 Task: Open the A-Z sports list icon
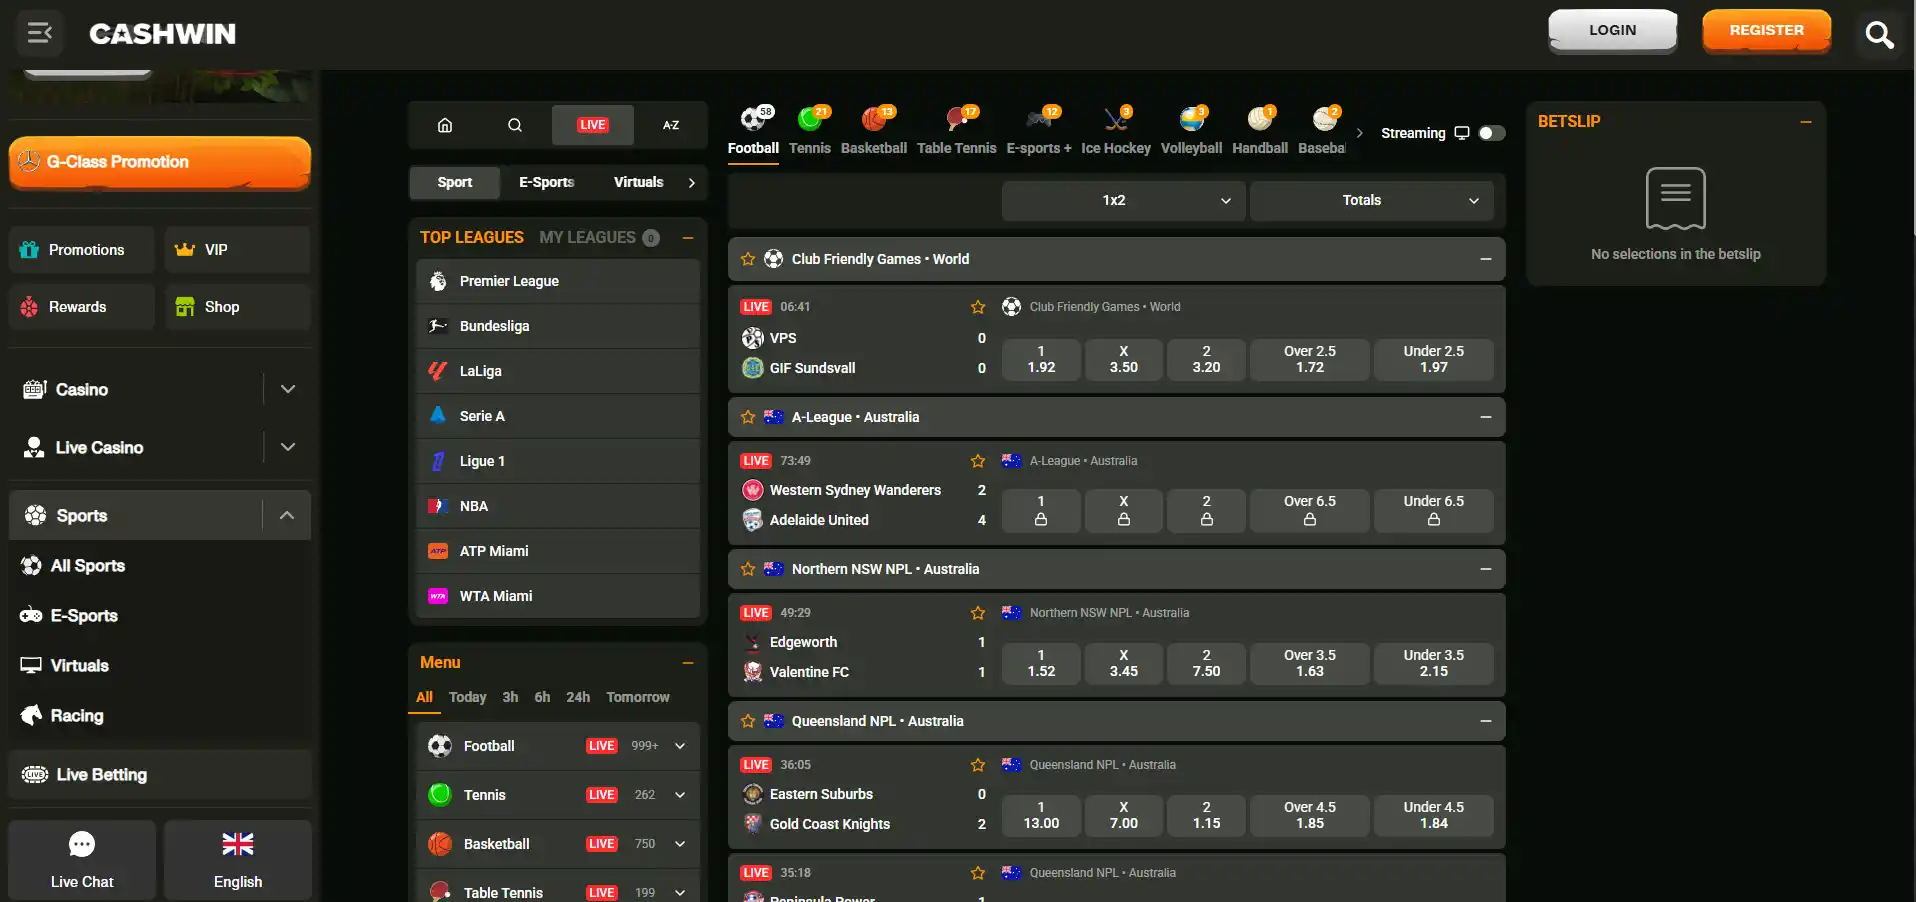pyautogui.click(x=671, y=125)
